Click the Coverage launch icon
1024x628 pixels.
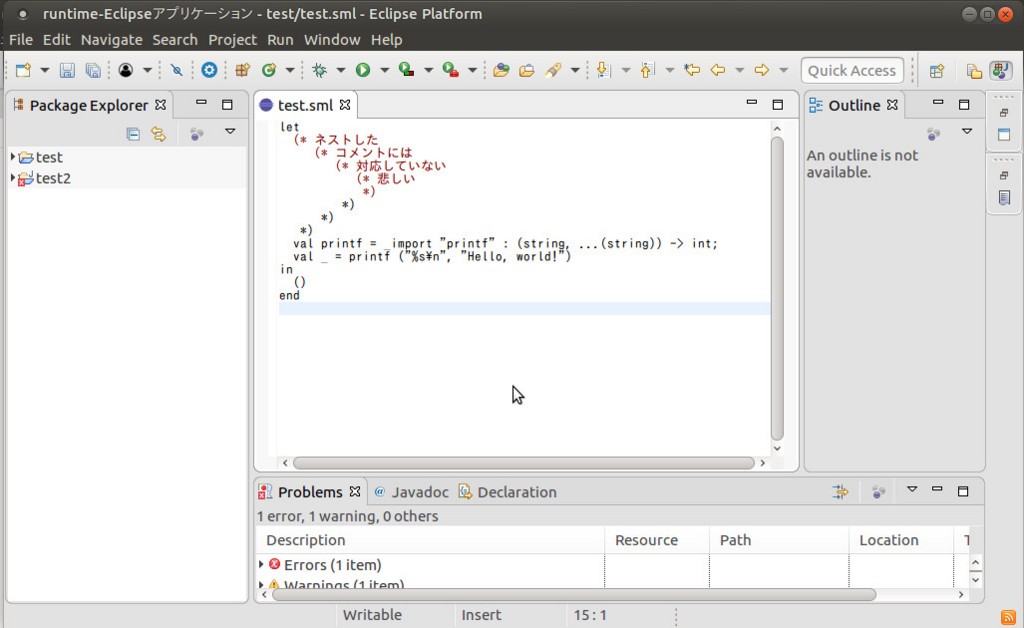[406, 70]
